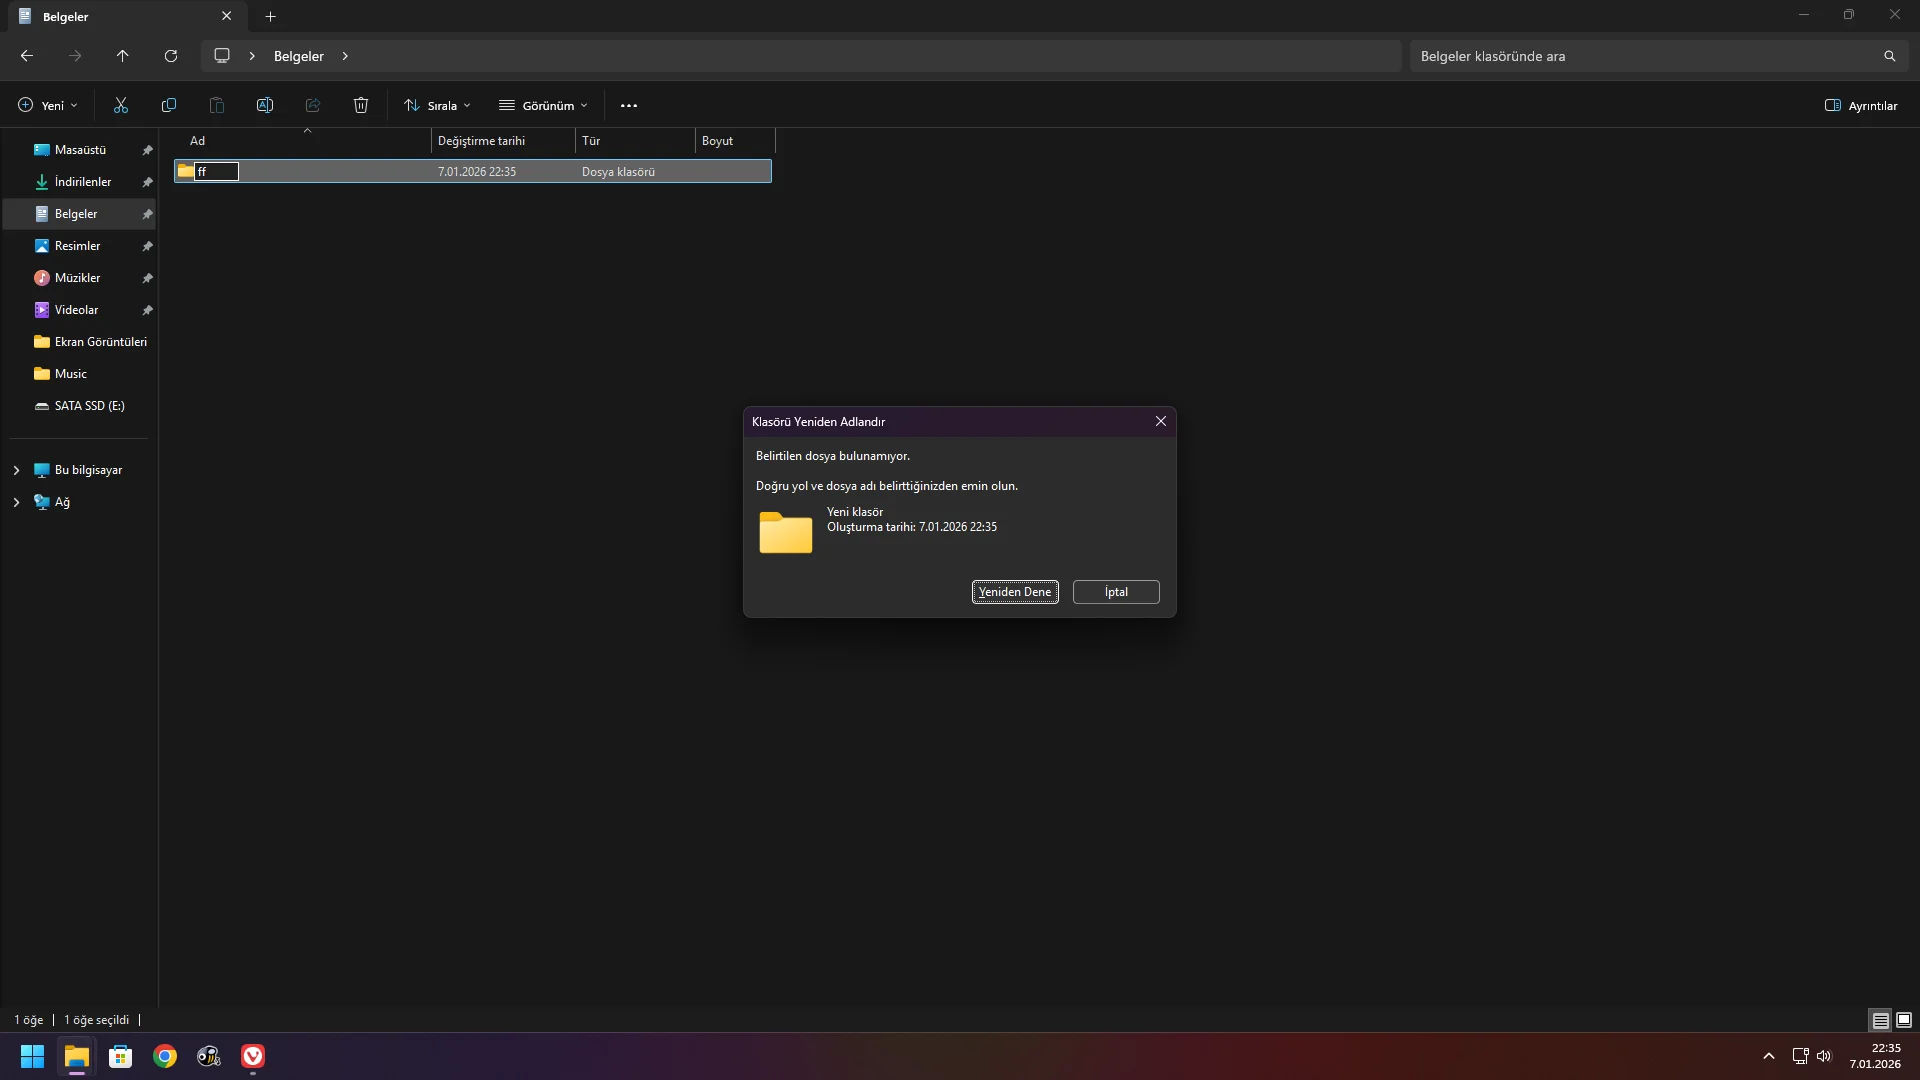Toggle the Ayrıntılar details pane
The width and height of the screenshot is (1920, 1080).
pyautogui.click(x=1860, y=105)
